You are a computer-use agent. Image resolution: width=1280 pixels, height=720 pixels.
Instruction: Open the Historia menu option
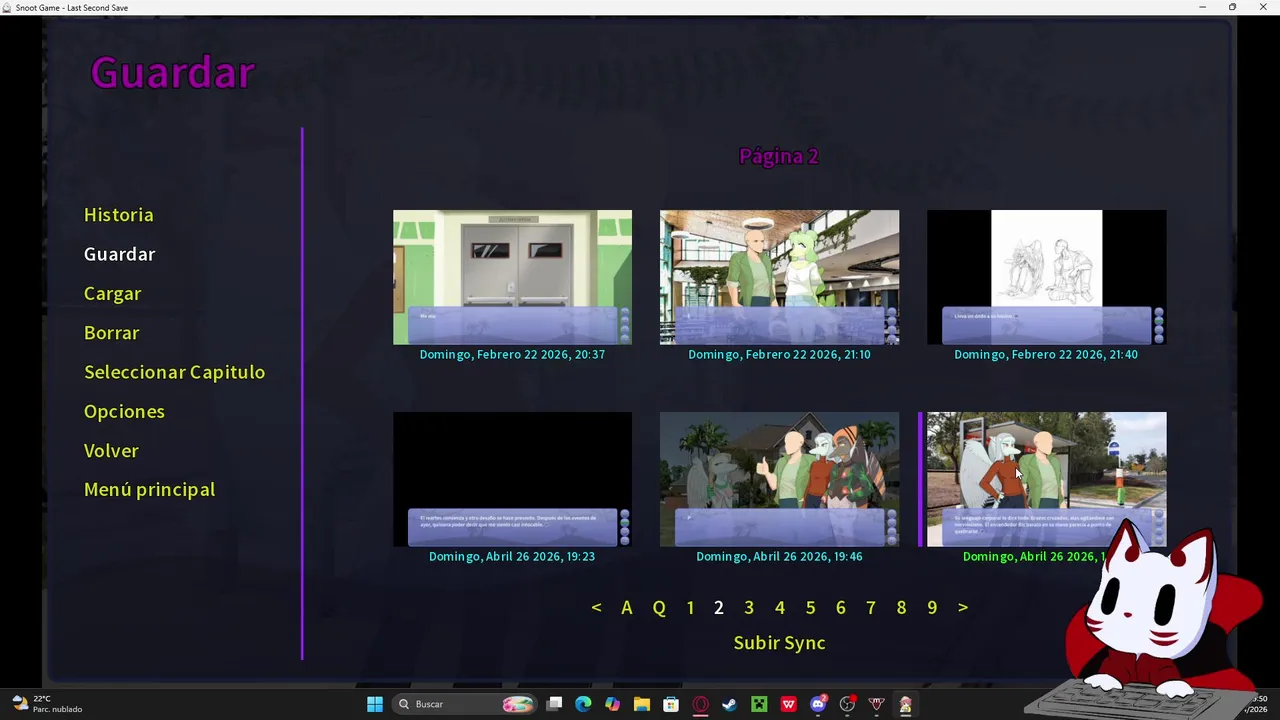click(118, 215)
